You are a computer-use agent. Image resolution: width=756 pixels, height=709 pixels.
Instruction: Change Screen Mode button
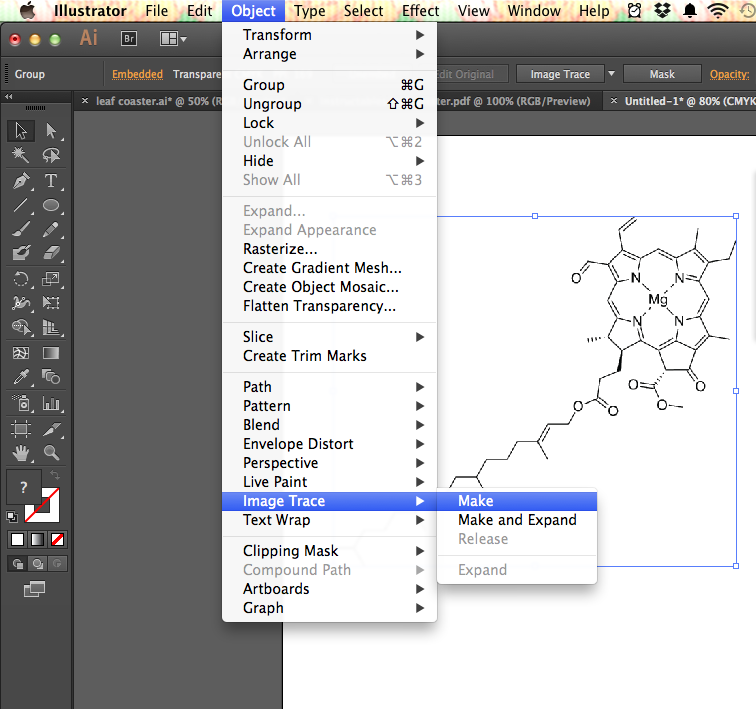pos(35,589)
